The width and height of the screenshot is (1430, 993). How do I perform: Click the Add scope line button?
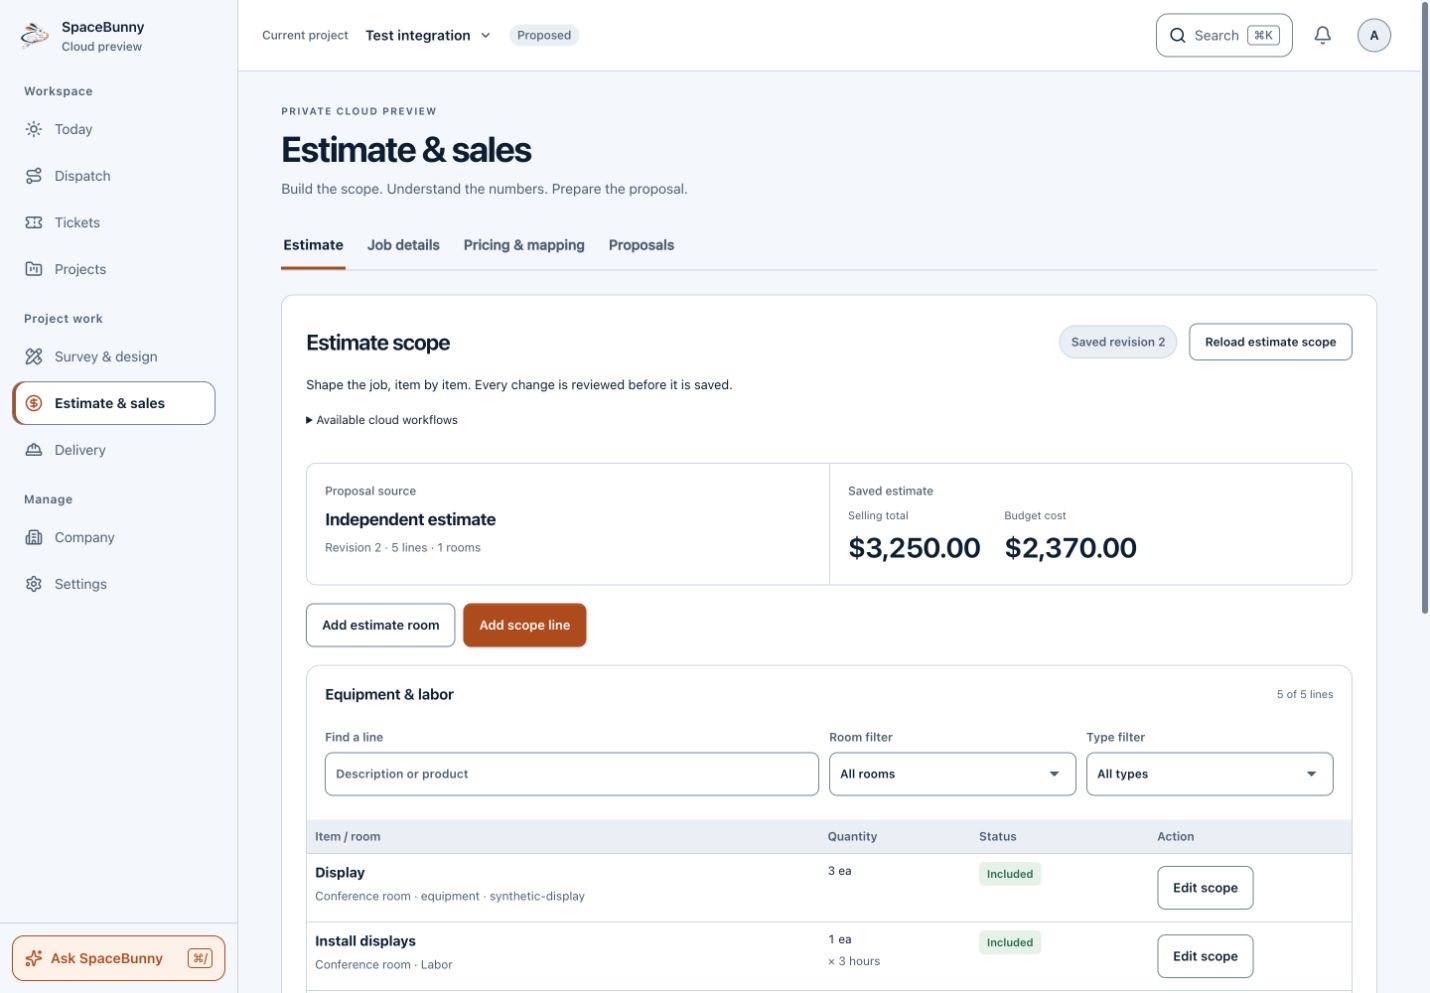(524, 625)
